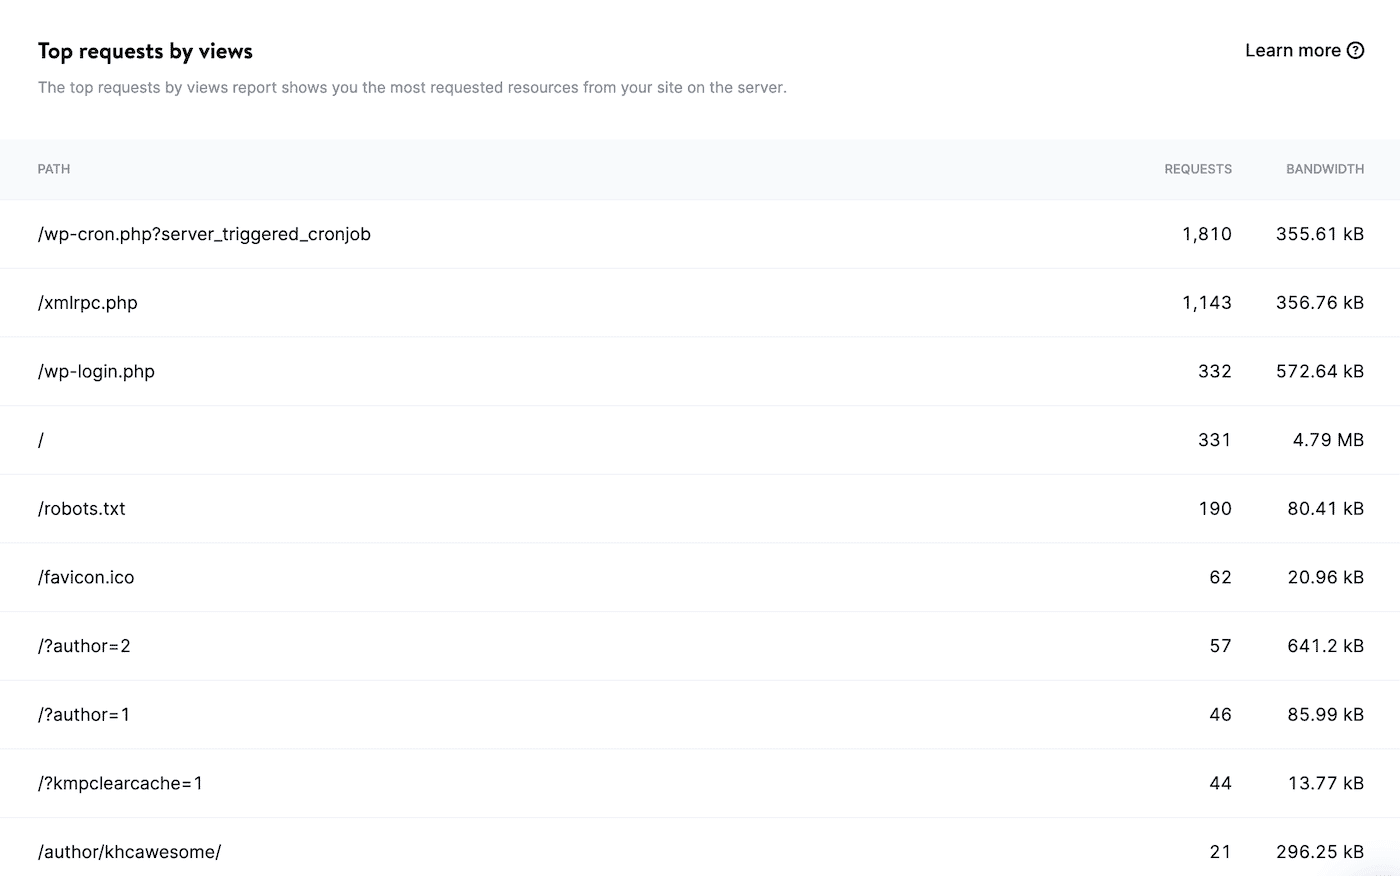Select the /author/khcawesome/ path
The image size is (1400, 876).
[x=129, y=851]
